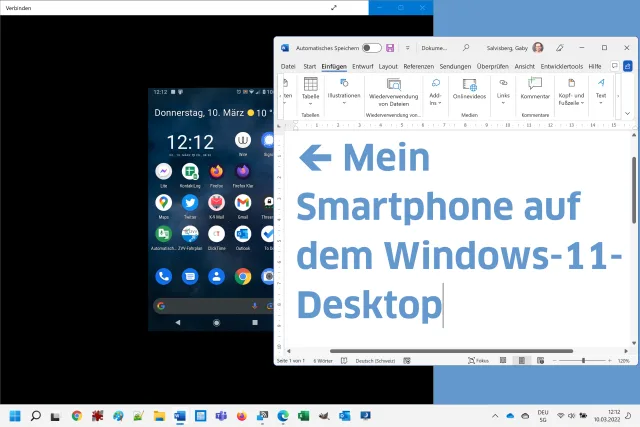Click Word's horizontal scrollbar
This screenshot has width=640, height=427.
coord(451,351)
